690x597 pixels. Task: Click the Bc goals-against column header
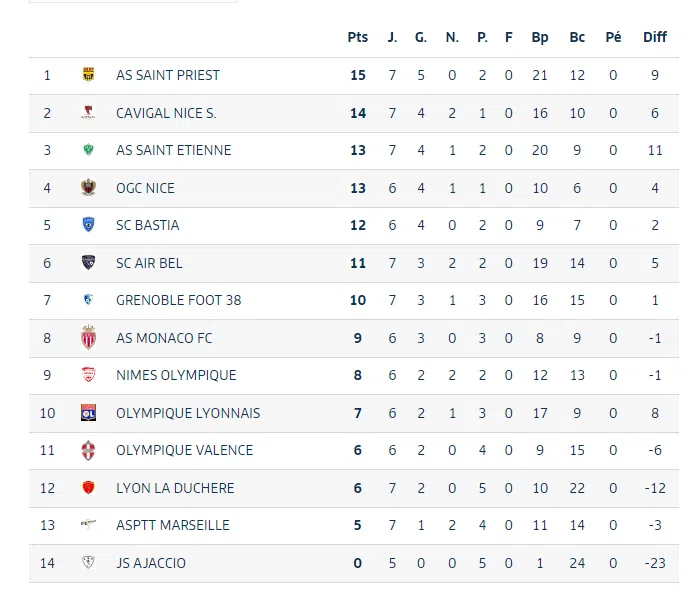[x=577, y=37]
